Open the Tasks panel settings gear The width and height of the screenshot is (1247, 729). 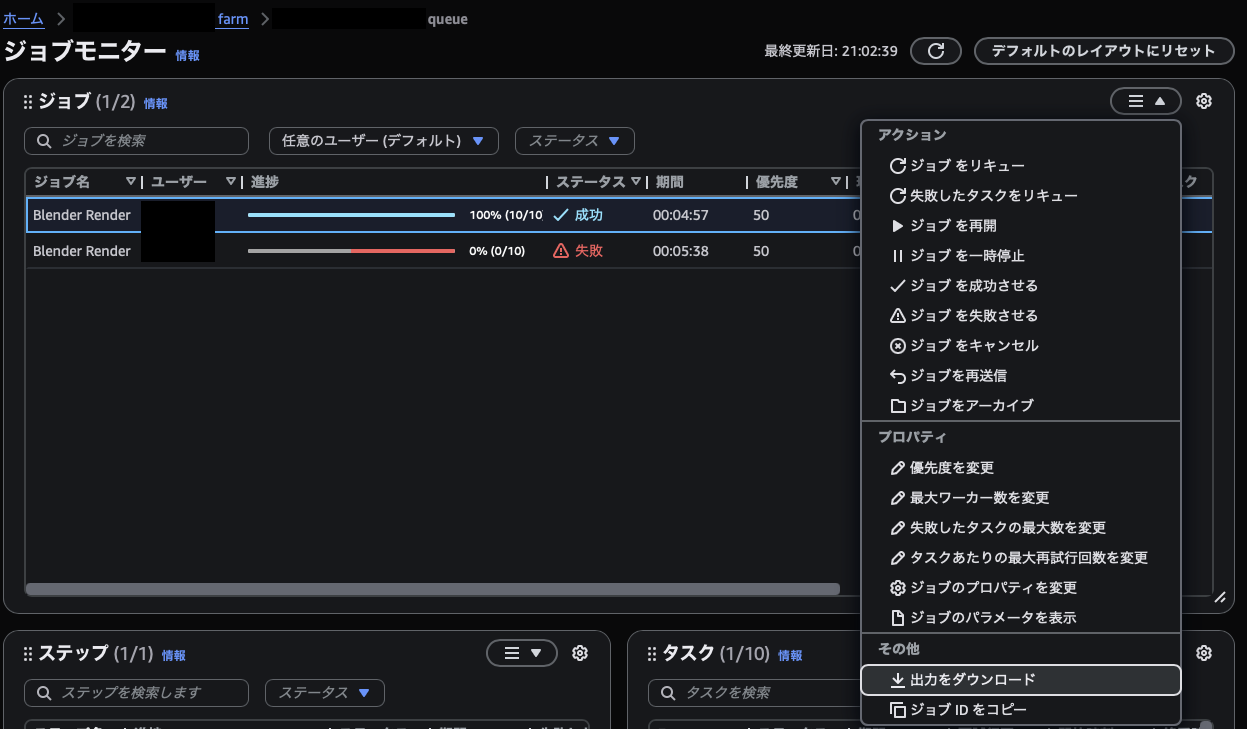click(1203, 653)
